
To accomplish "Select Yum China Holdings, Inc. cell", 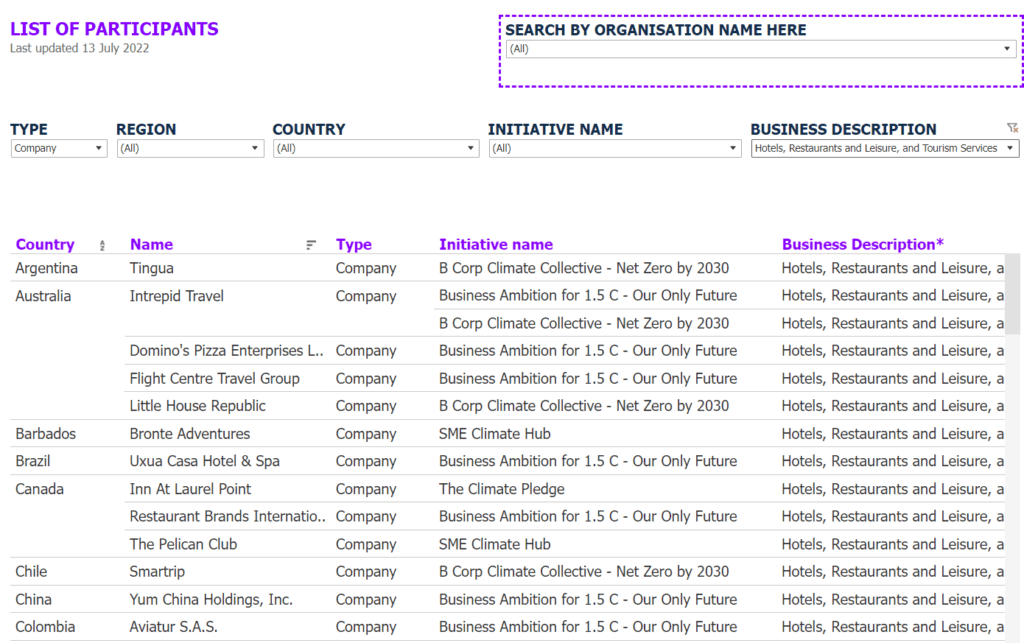I will (x=211, y=599).
